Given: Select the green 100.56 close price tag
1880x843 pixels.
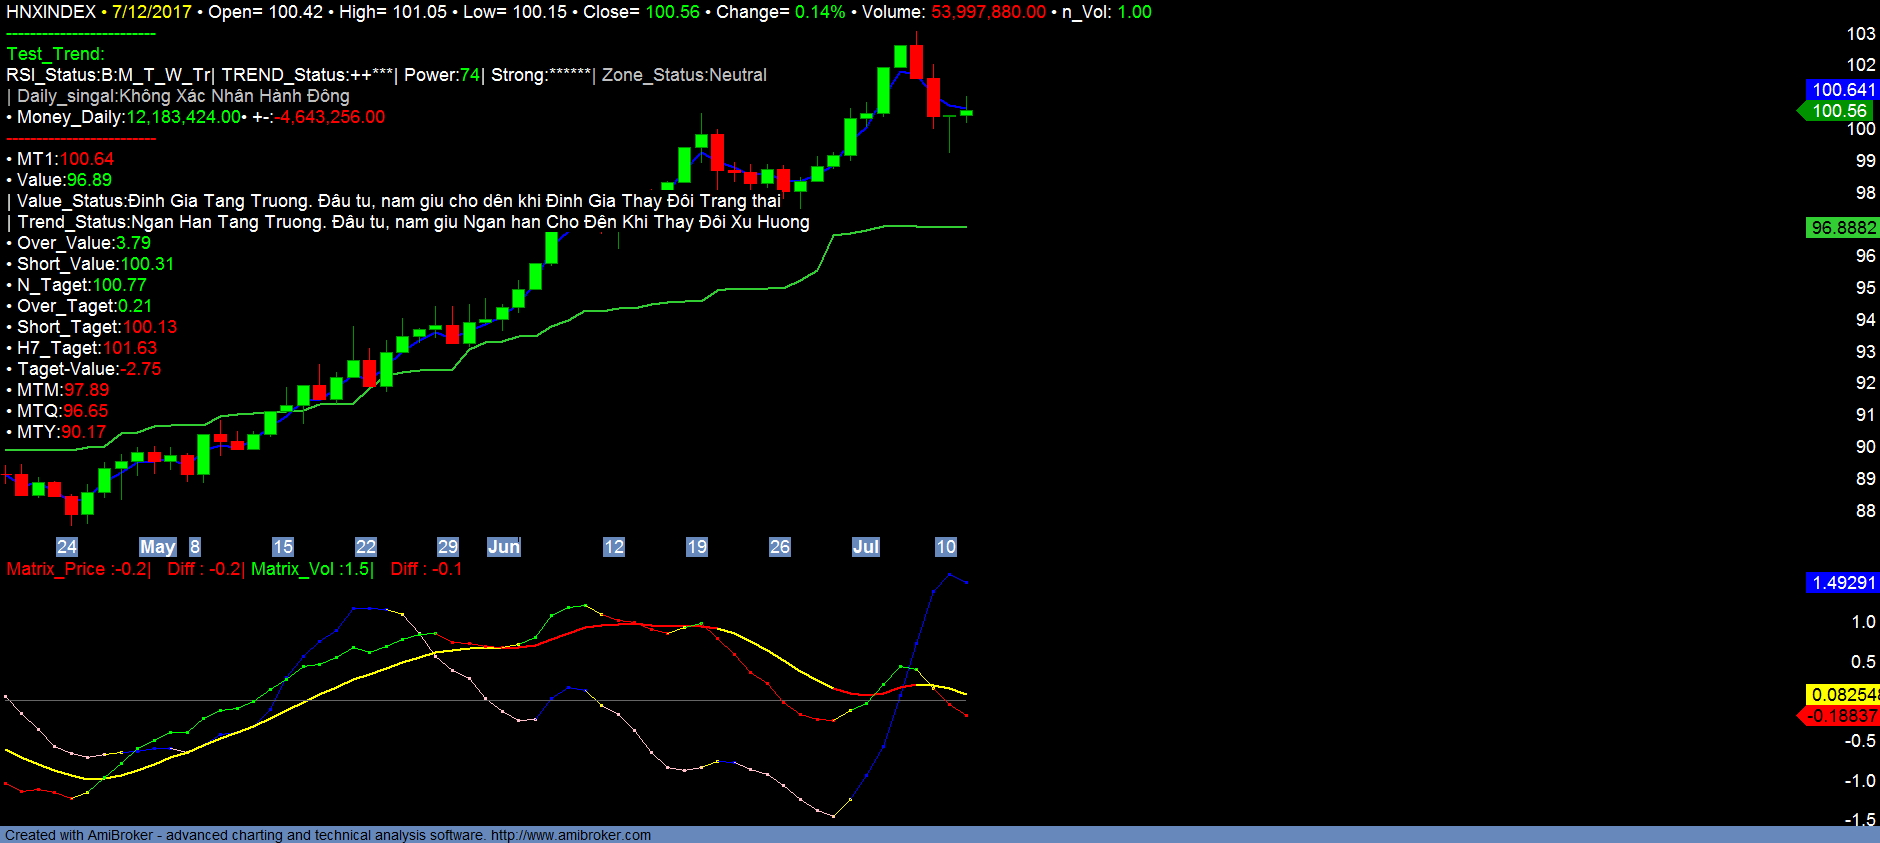Looking at the screenshot, I should tap(1839, 111).
